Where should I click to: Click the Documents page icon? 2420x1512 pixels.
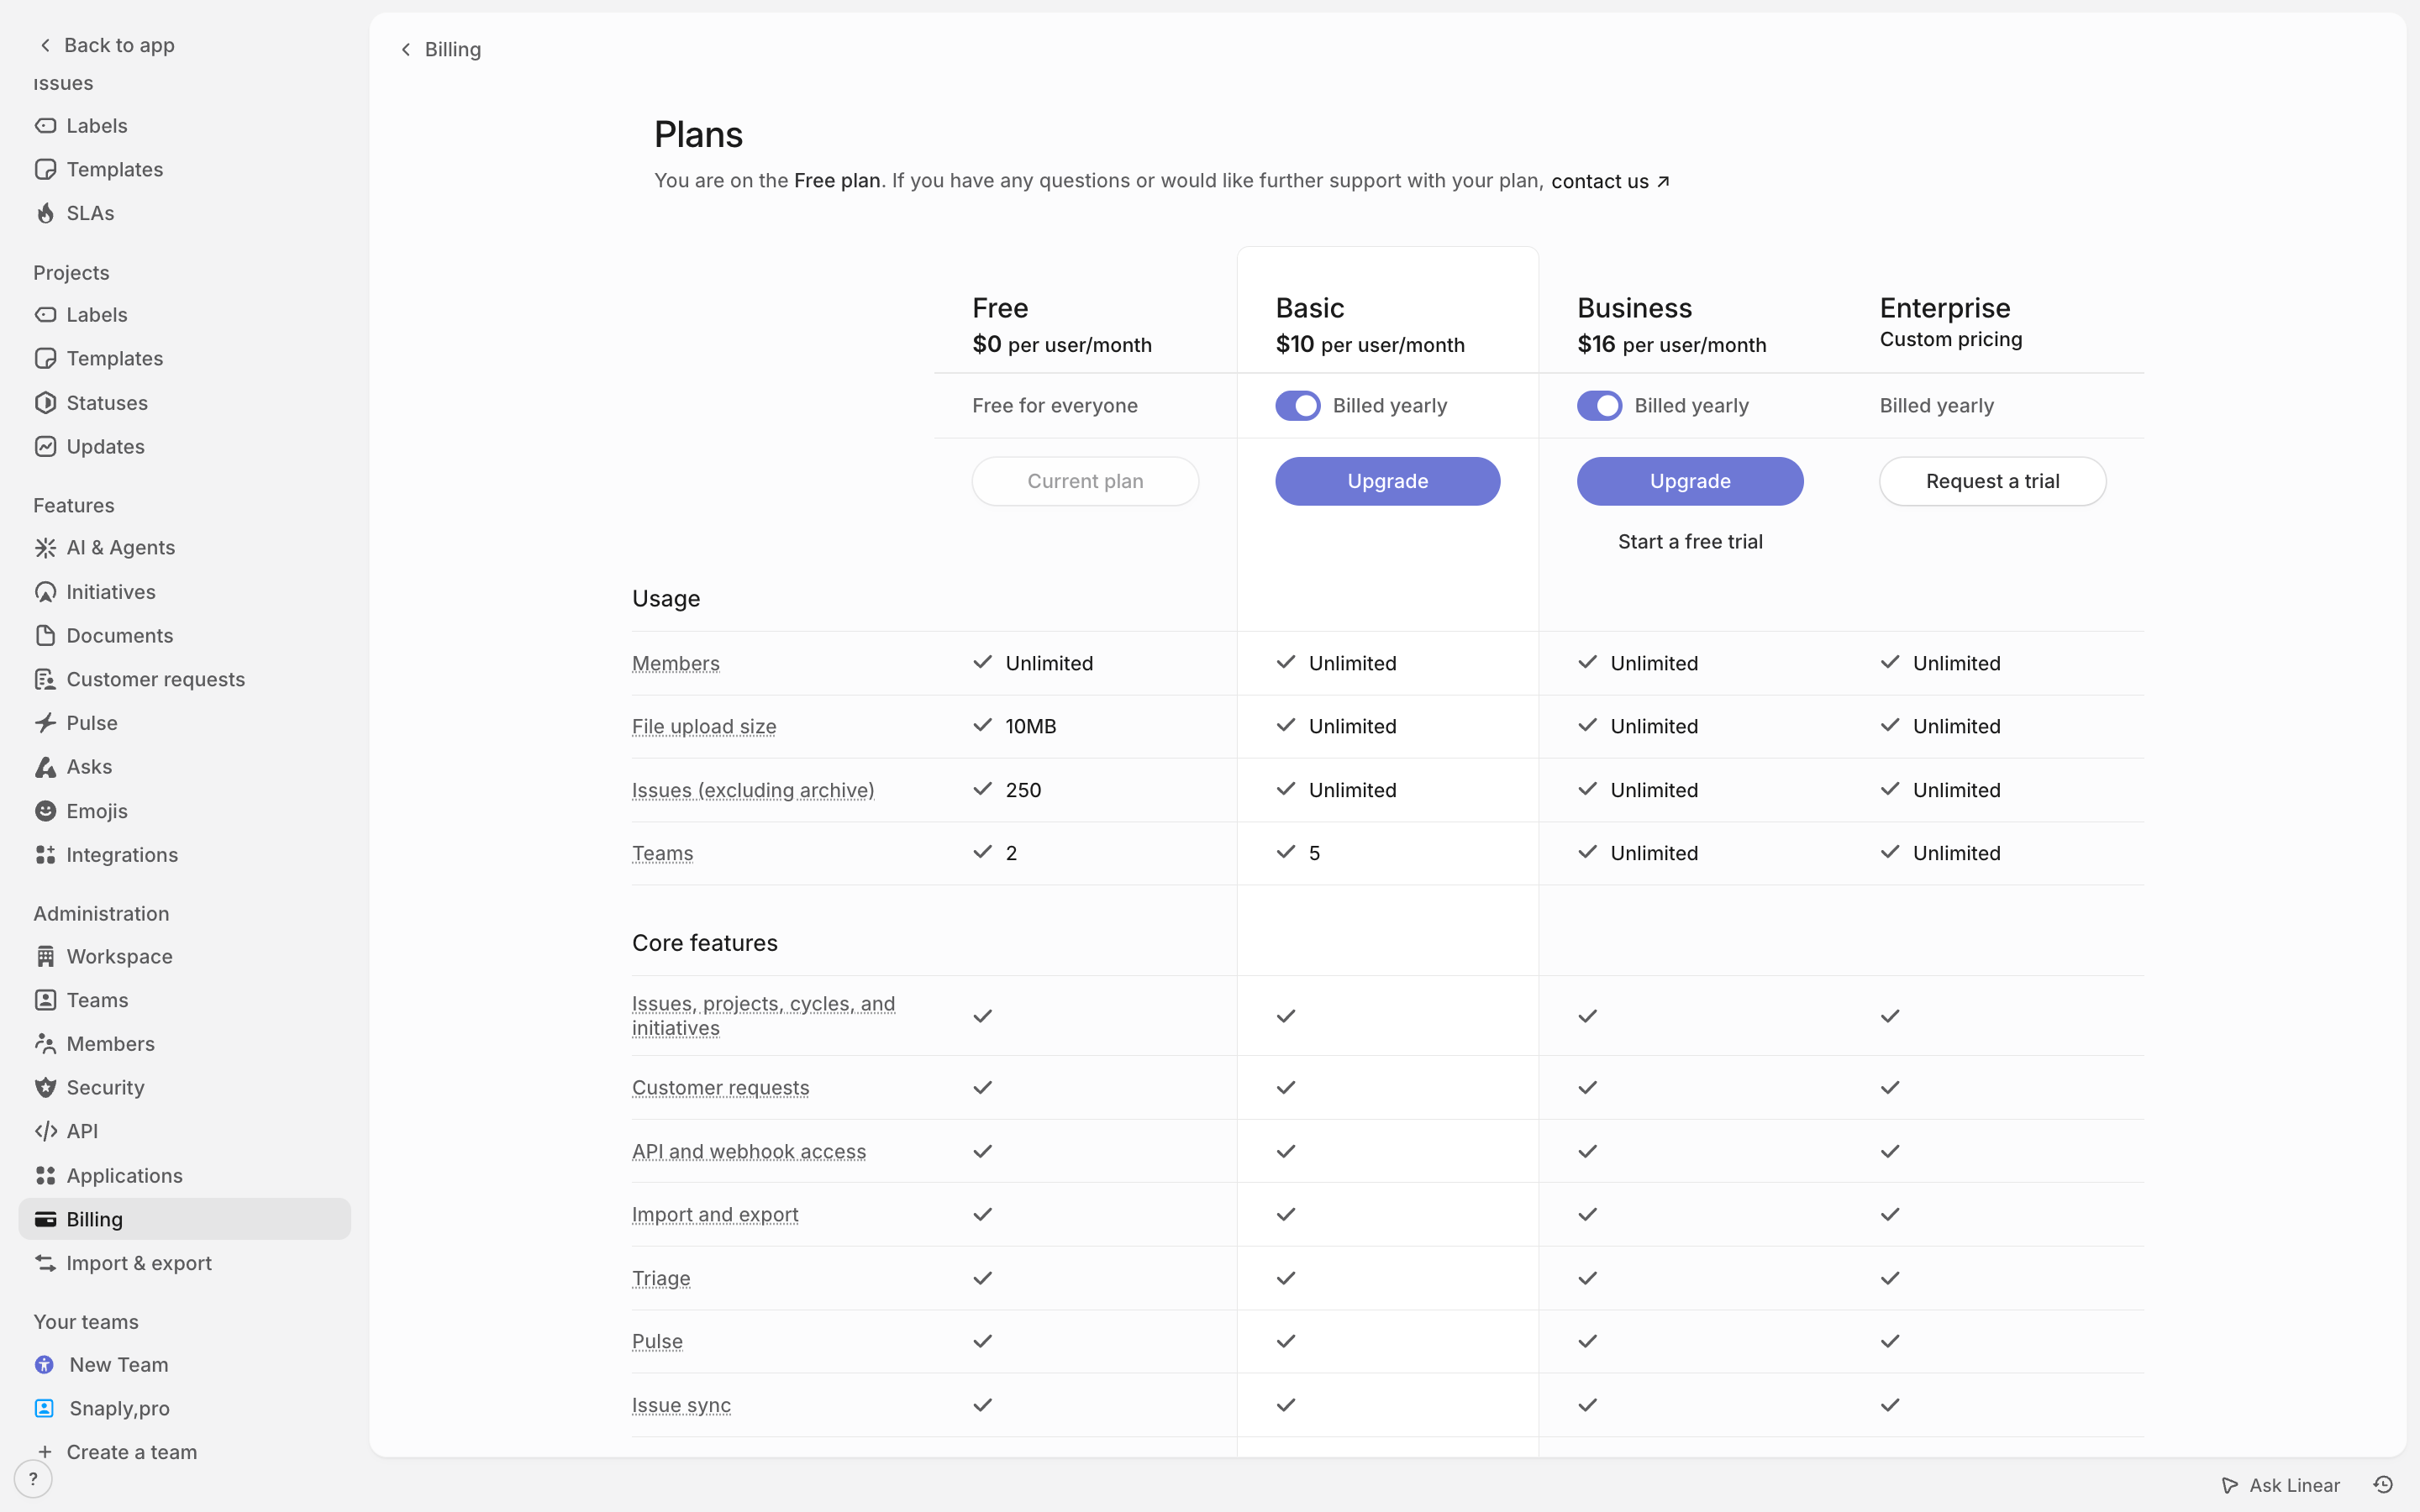pyautogui.click(x=45, y=635)
